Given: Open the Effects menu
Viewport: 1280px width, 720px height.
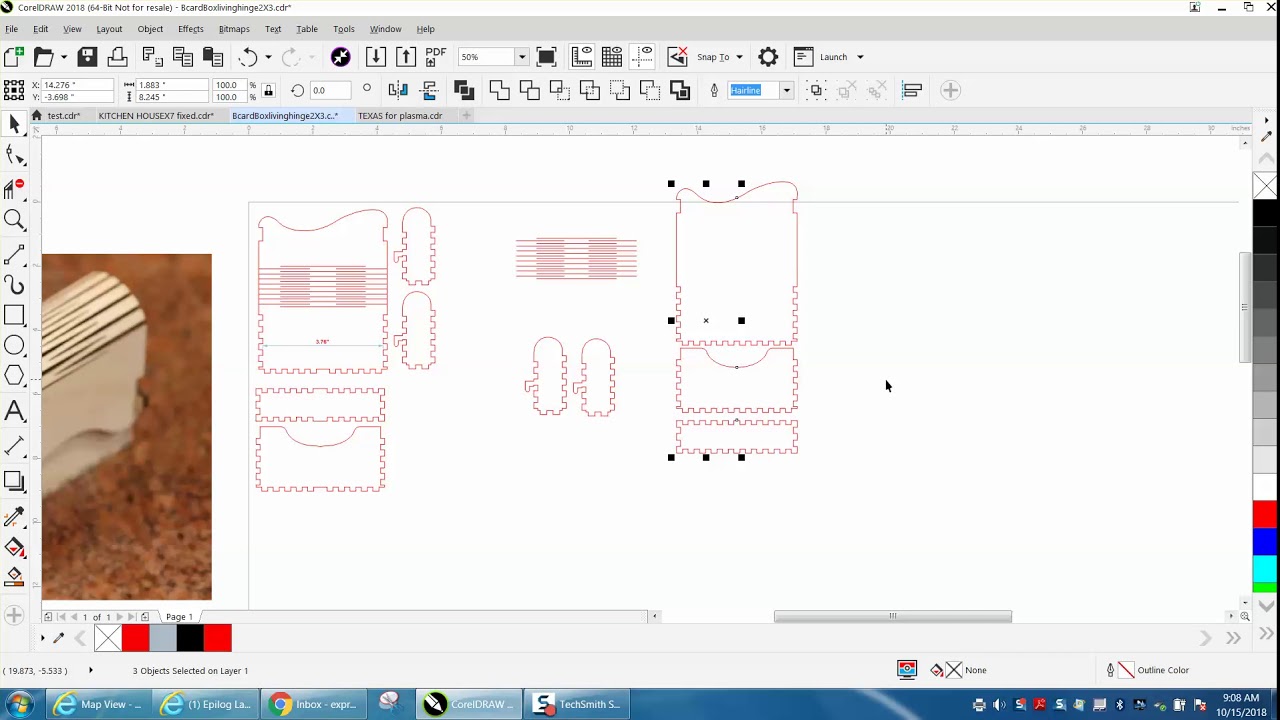Looking at the screenshot, I should point(190,29).
